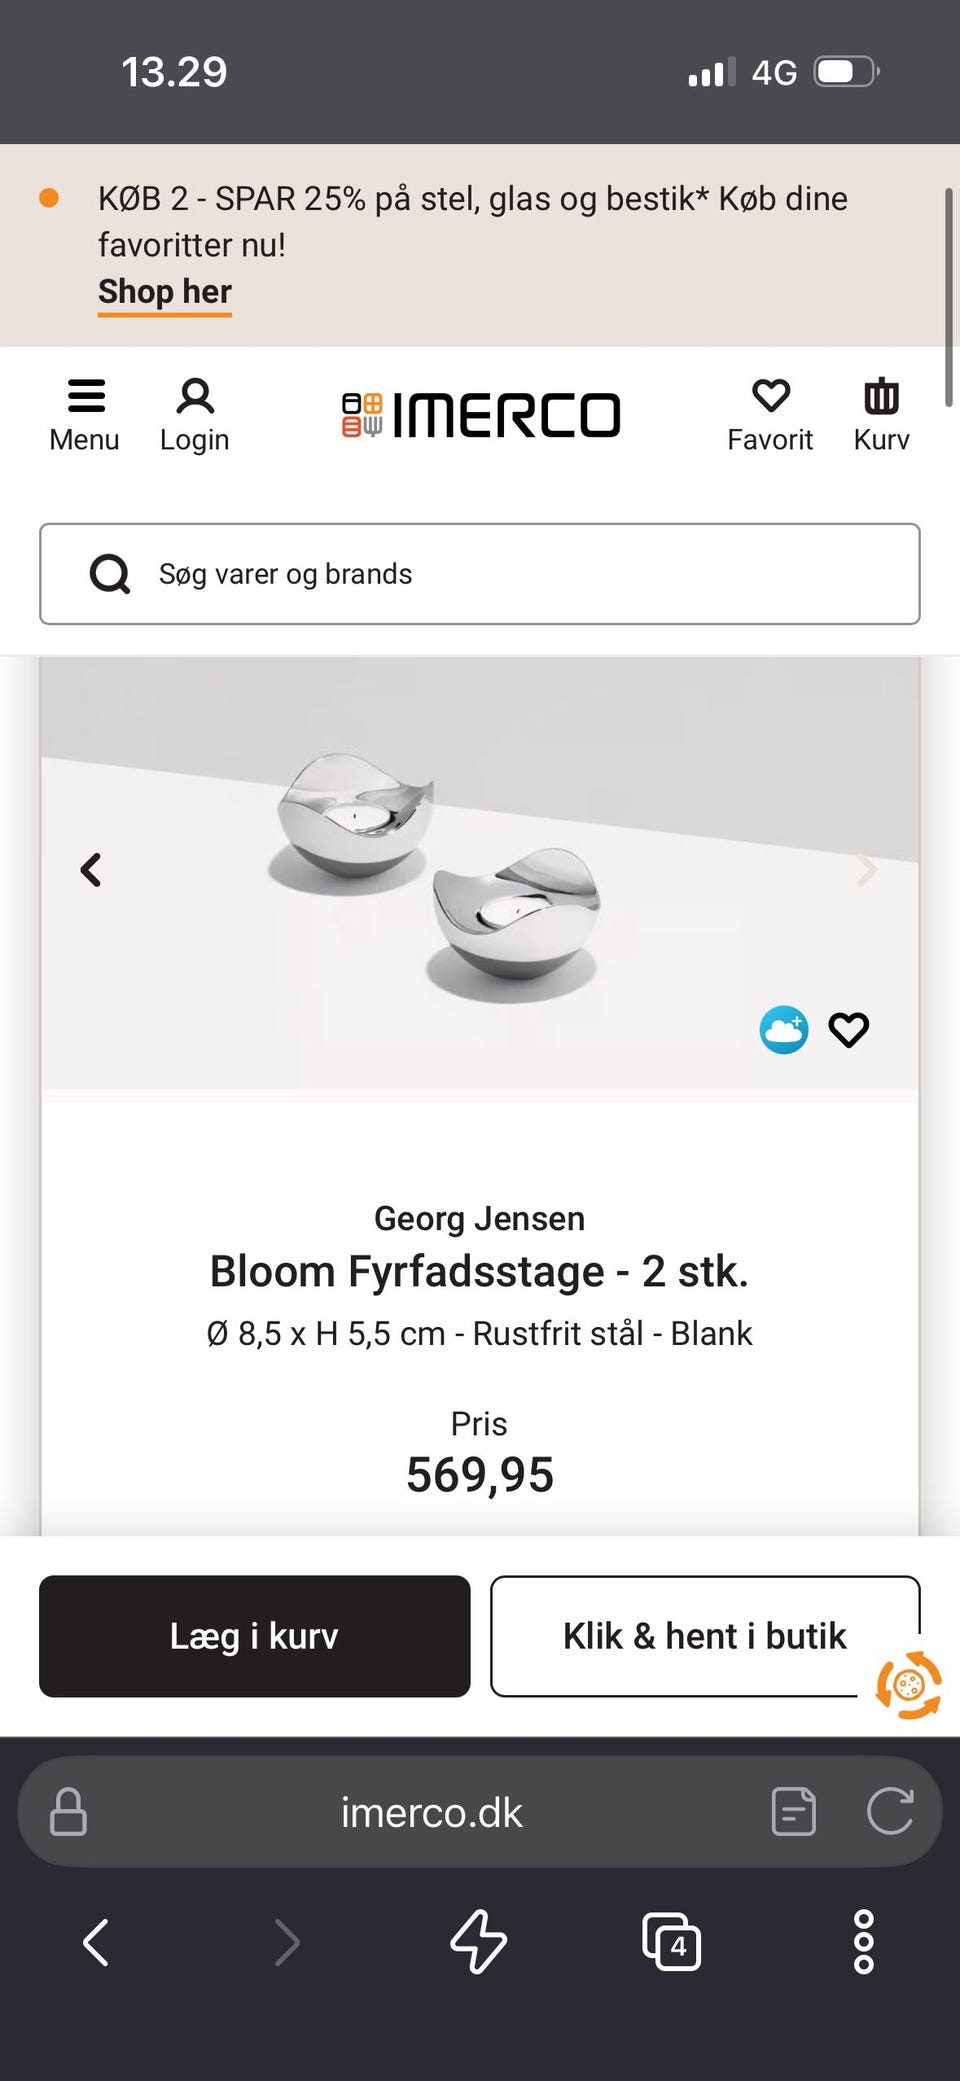This screenshot has width=960, height=2081.
Task: Tap the blue cloud icon on product image
Action: (x=784, y=1030)
